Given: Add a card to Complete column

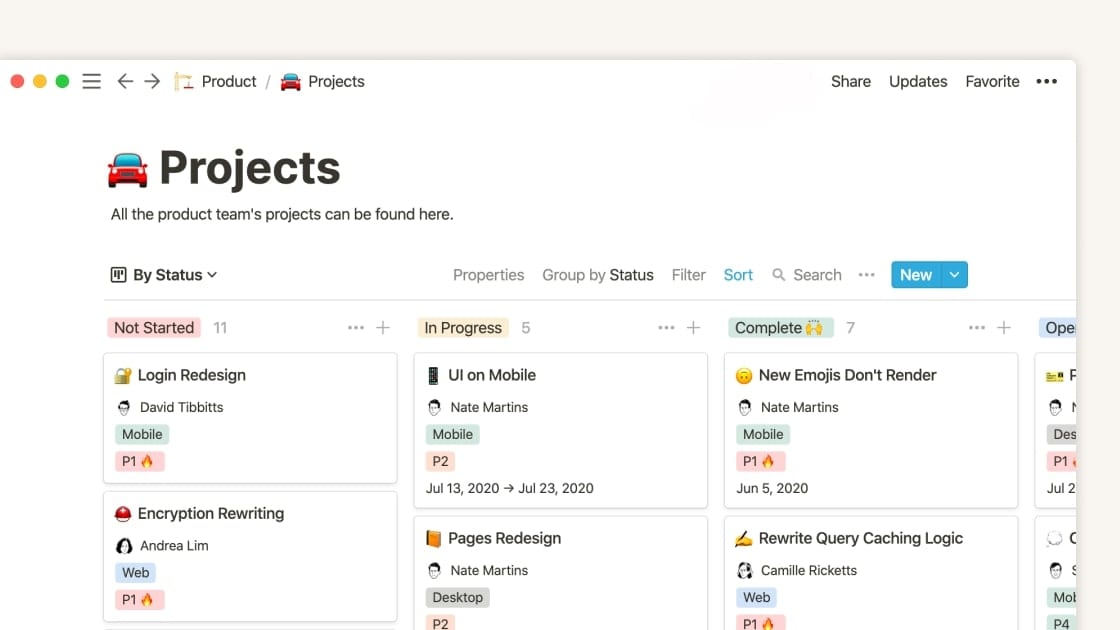Looking at the screenshot, I should (x=1004, y=328).
